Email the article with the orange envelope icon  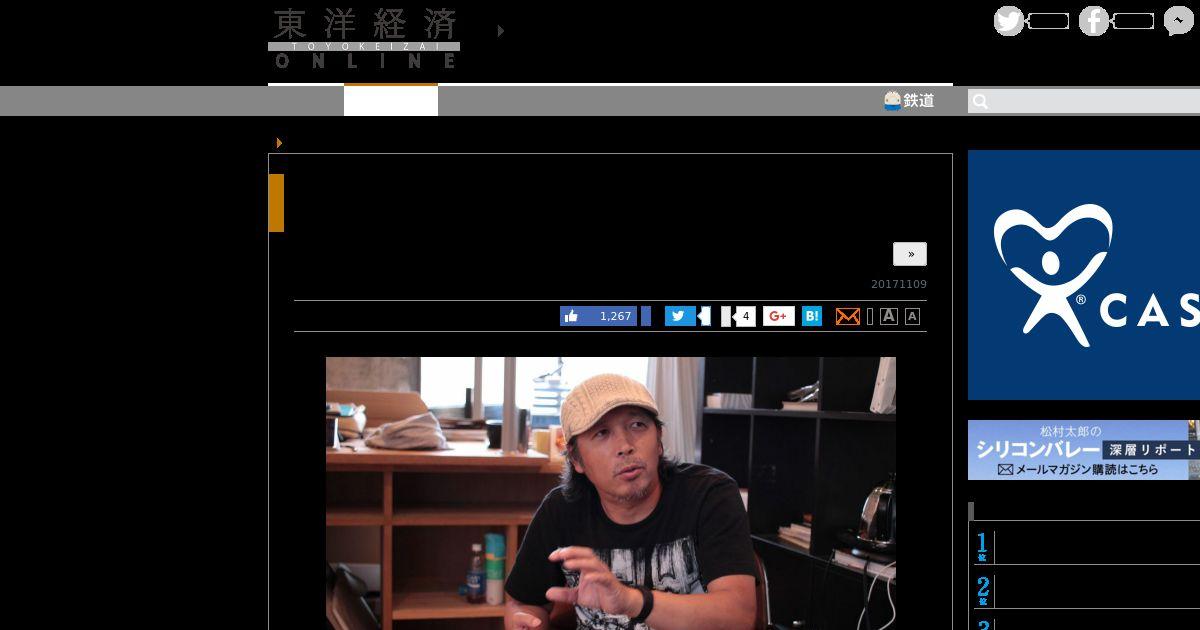[x=848, y=316]
